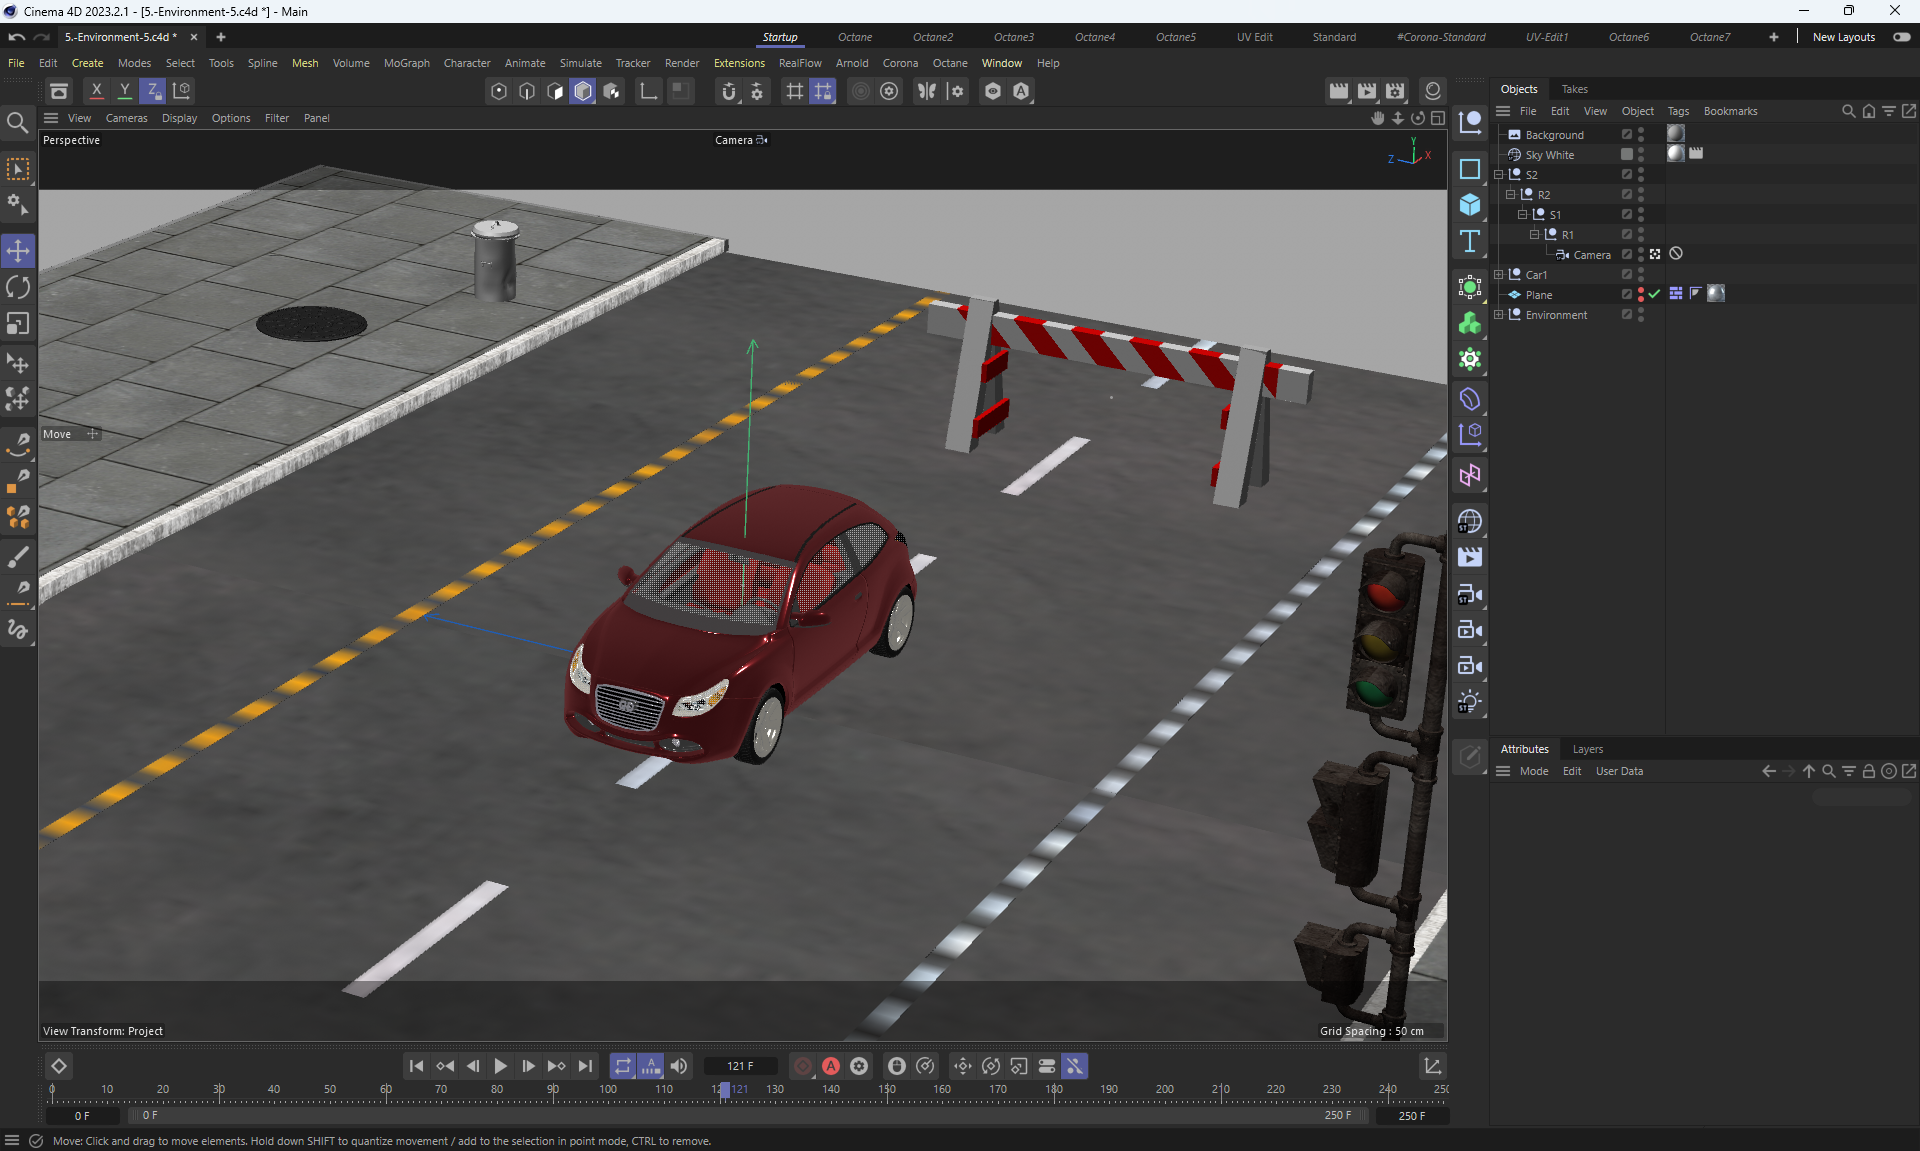Click the Light object icon in side palette

(x=1469, y=702)
